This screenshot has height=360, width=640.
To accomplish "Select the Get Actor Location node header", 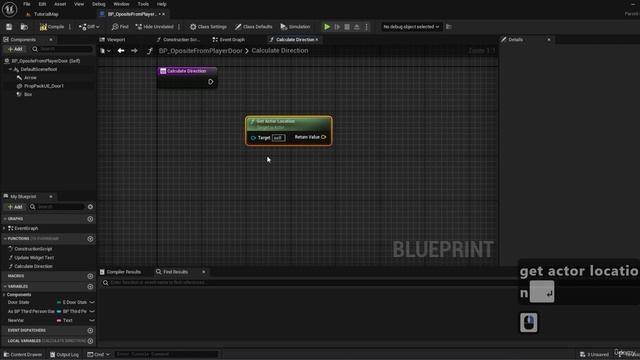I will point(289,124).
